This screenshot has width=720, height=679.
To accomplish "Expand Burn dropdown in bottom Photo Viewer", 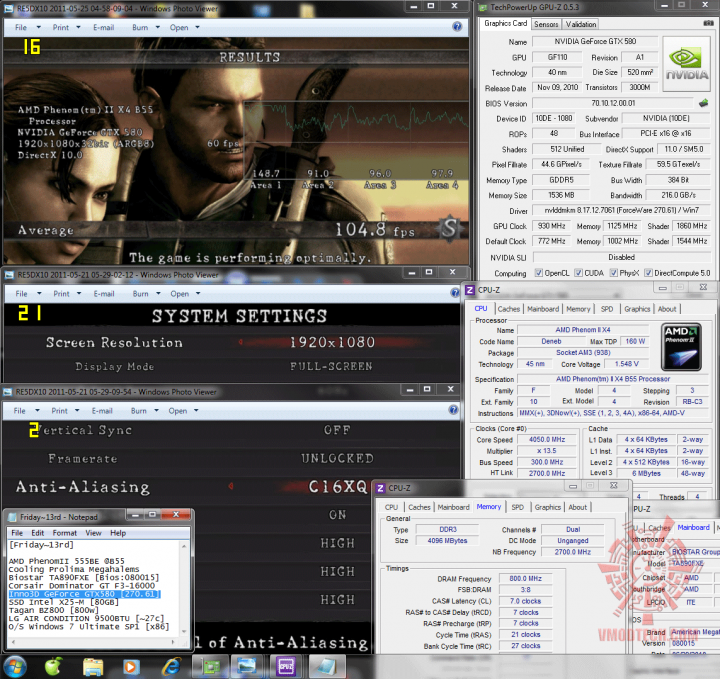I will tap(156, 410).
